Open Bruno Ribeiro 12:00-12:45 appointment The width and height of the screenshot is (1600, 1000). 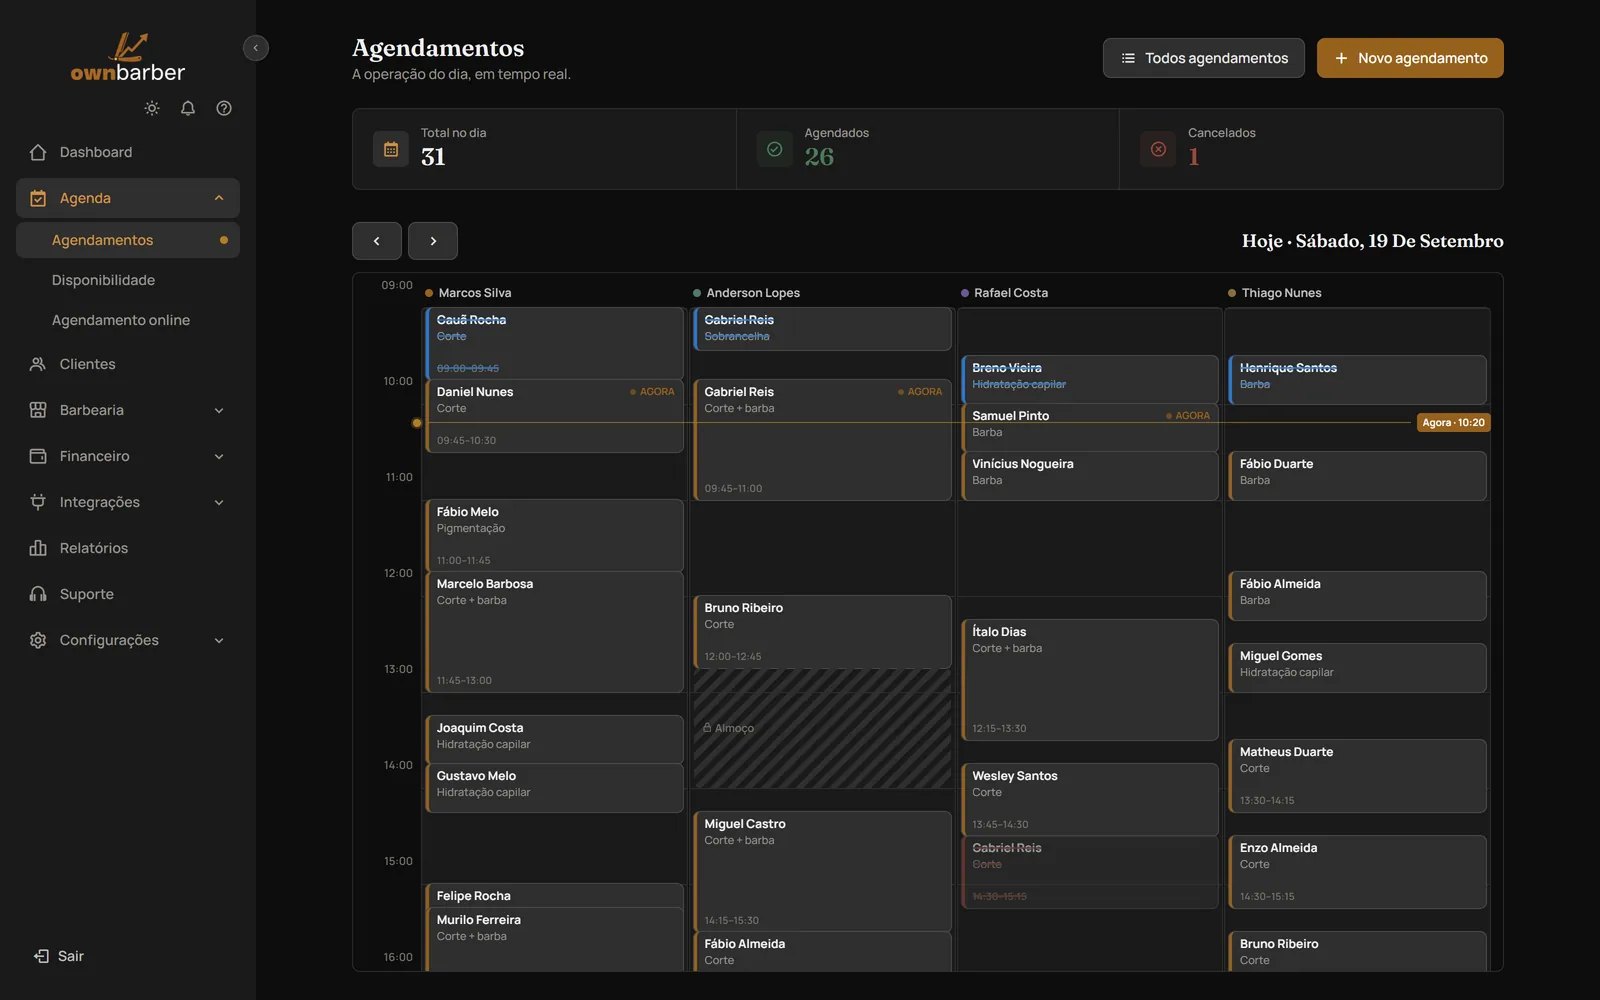coord(822,632)
